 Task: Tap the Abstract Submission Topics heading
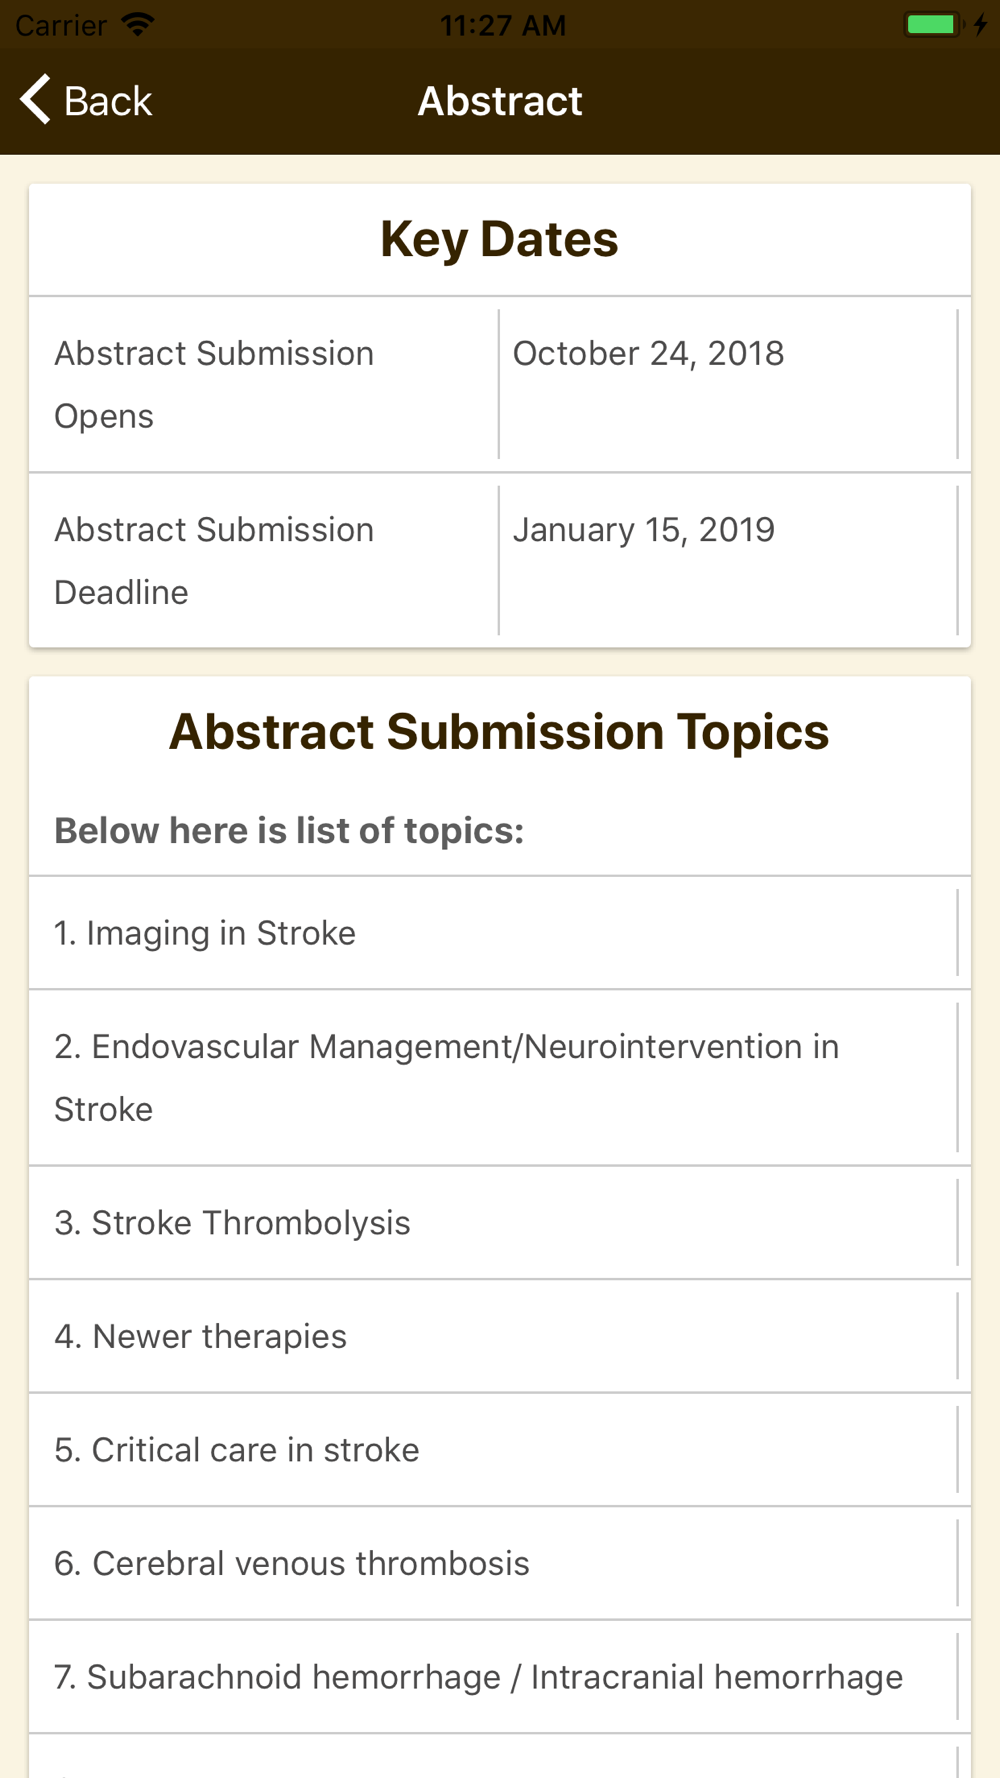point(499,731)
